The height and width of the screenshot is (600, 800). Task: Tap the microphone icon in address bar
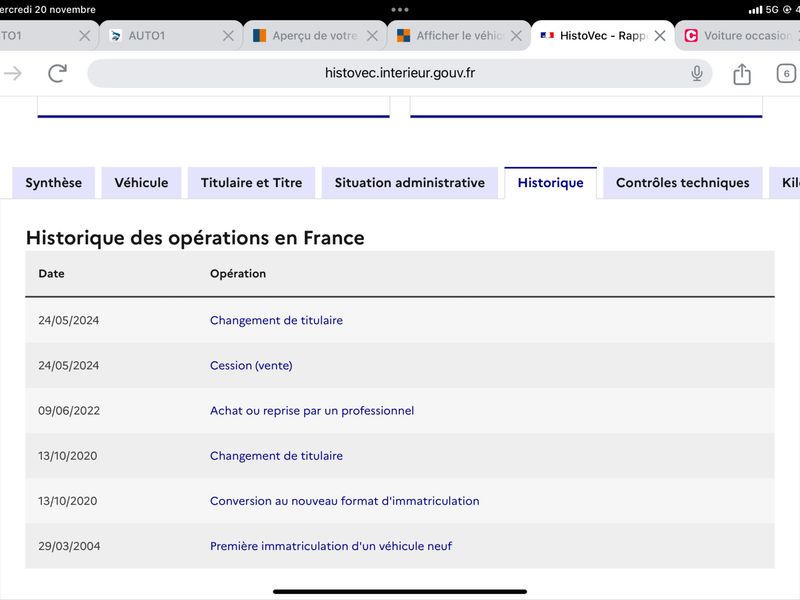click(696, 73)
